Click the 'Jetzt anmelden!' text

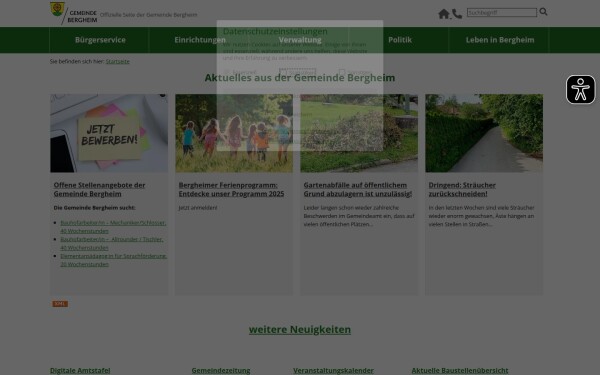tap(198, 208)
